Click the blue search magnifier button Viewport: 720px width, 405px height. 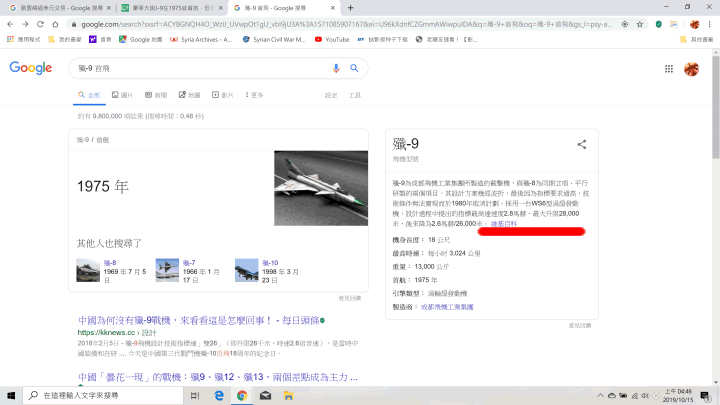354,68
